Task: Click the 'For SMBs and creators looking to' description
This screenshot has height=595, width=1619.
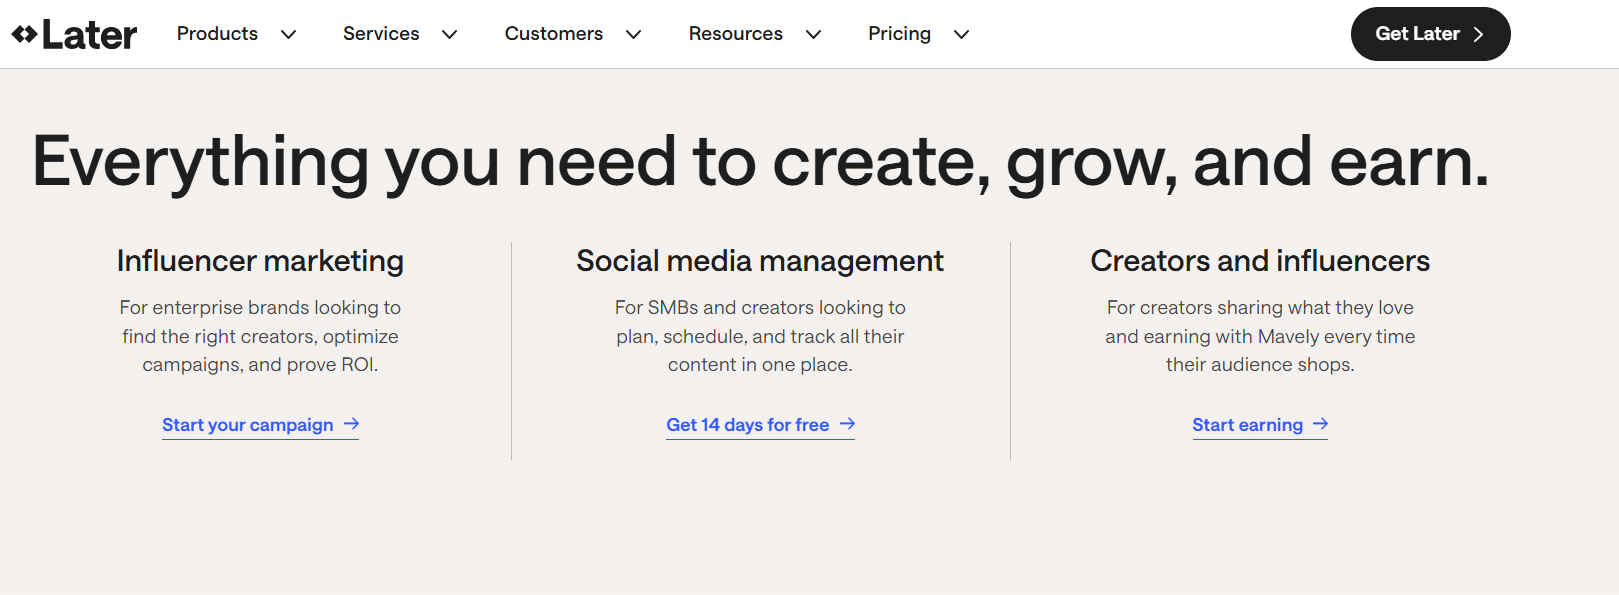Action: point(760,336)
